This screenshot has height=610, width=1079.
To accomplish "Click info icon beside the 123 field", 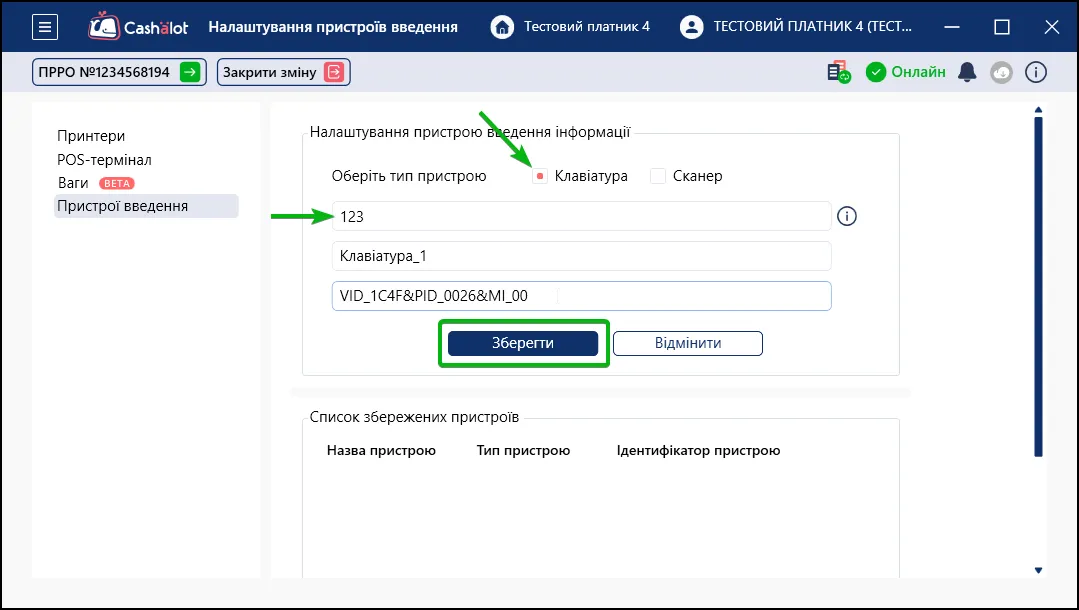I will (847, 216).
